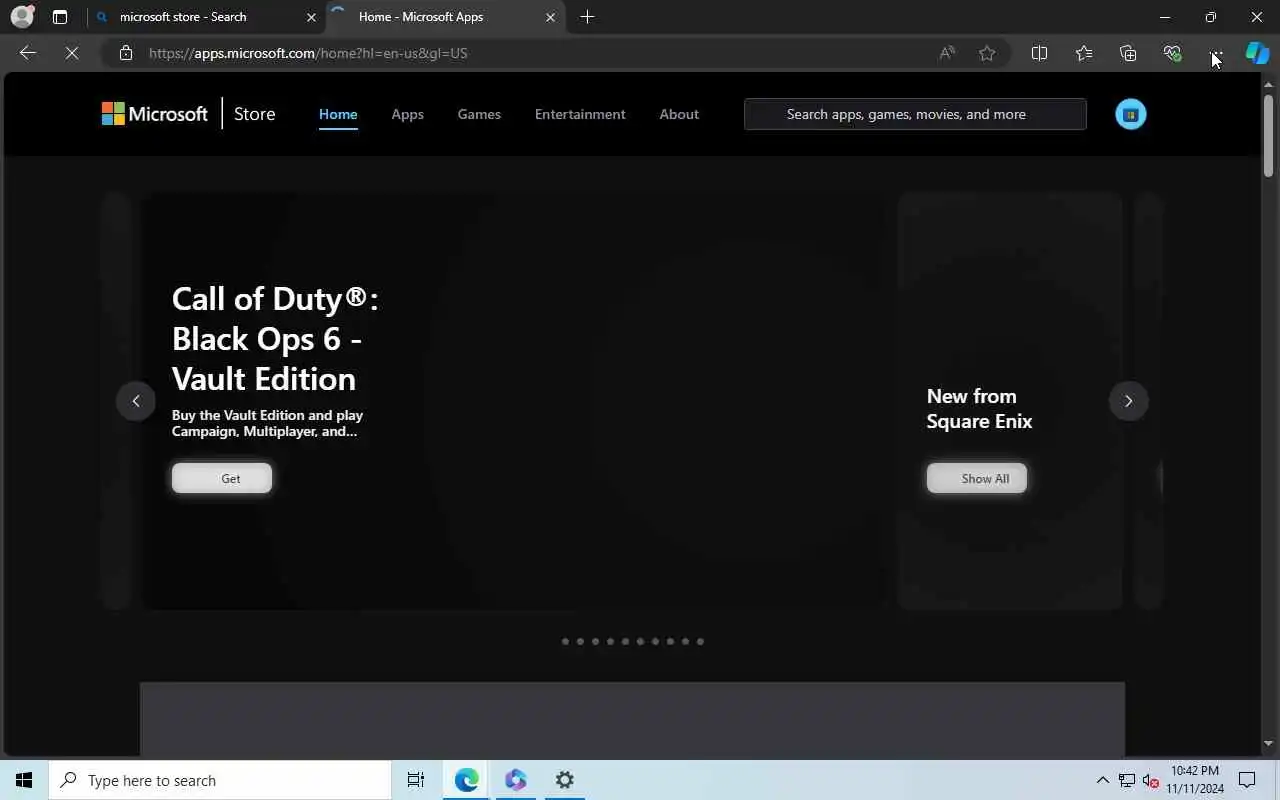Show All Square Enix titles
Image resolution: width=1280 pixels, height=800 pixels.
(x=977, y=478)
